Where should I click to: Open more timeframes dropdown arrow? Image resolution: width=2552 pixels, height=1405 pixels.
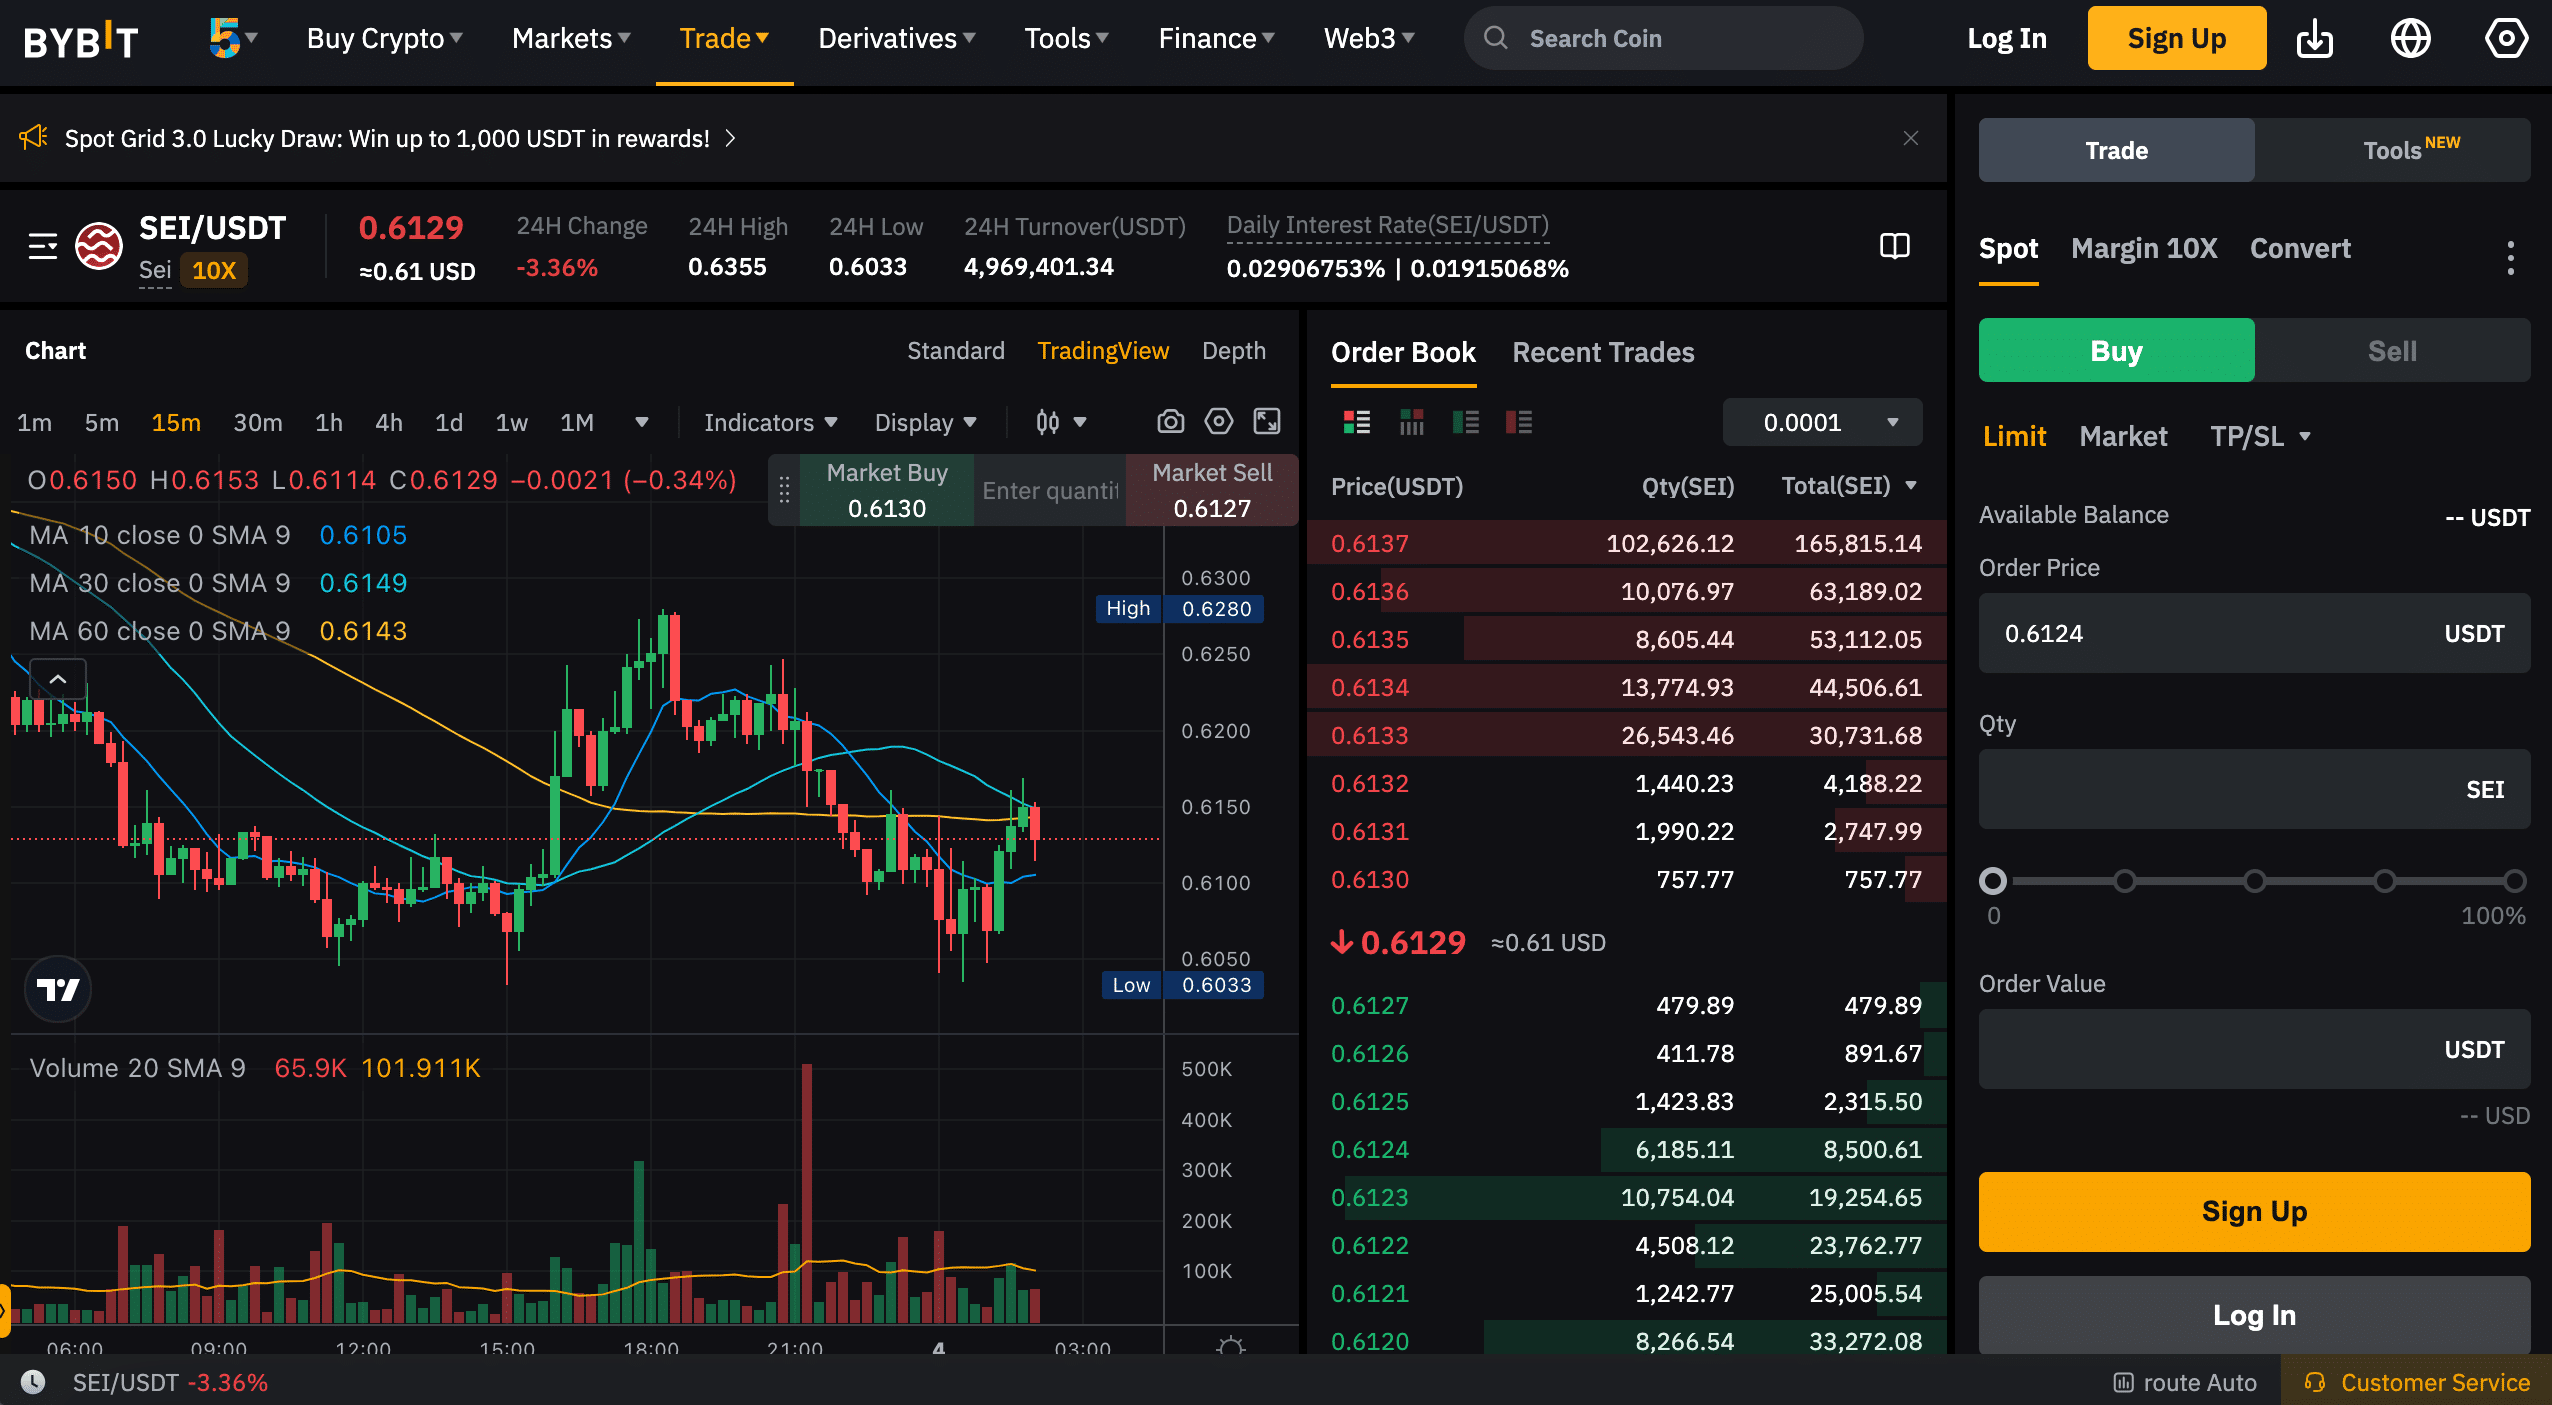click(642, 422)
